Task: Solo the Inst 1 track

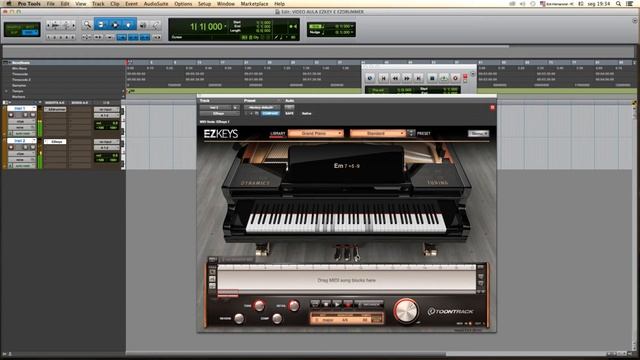Action: [26, 115]
